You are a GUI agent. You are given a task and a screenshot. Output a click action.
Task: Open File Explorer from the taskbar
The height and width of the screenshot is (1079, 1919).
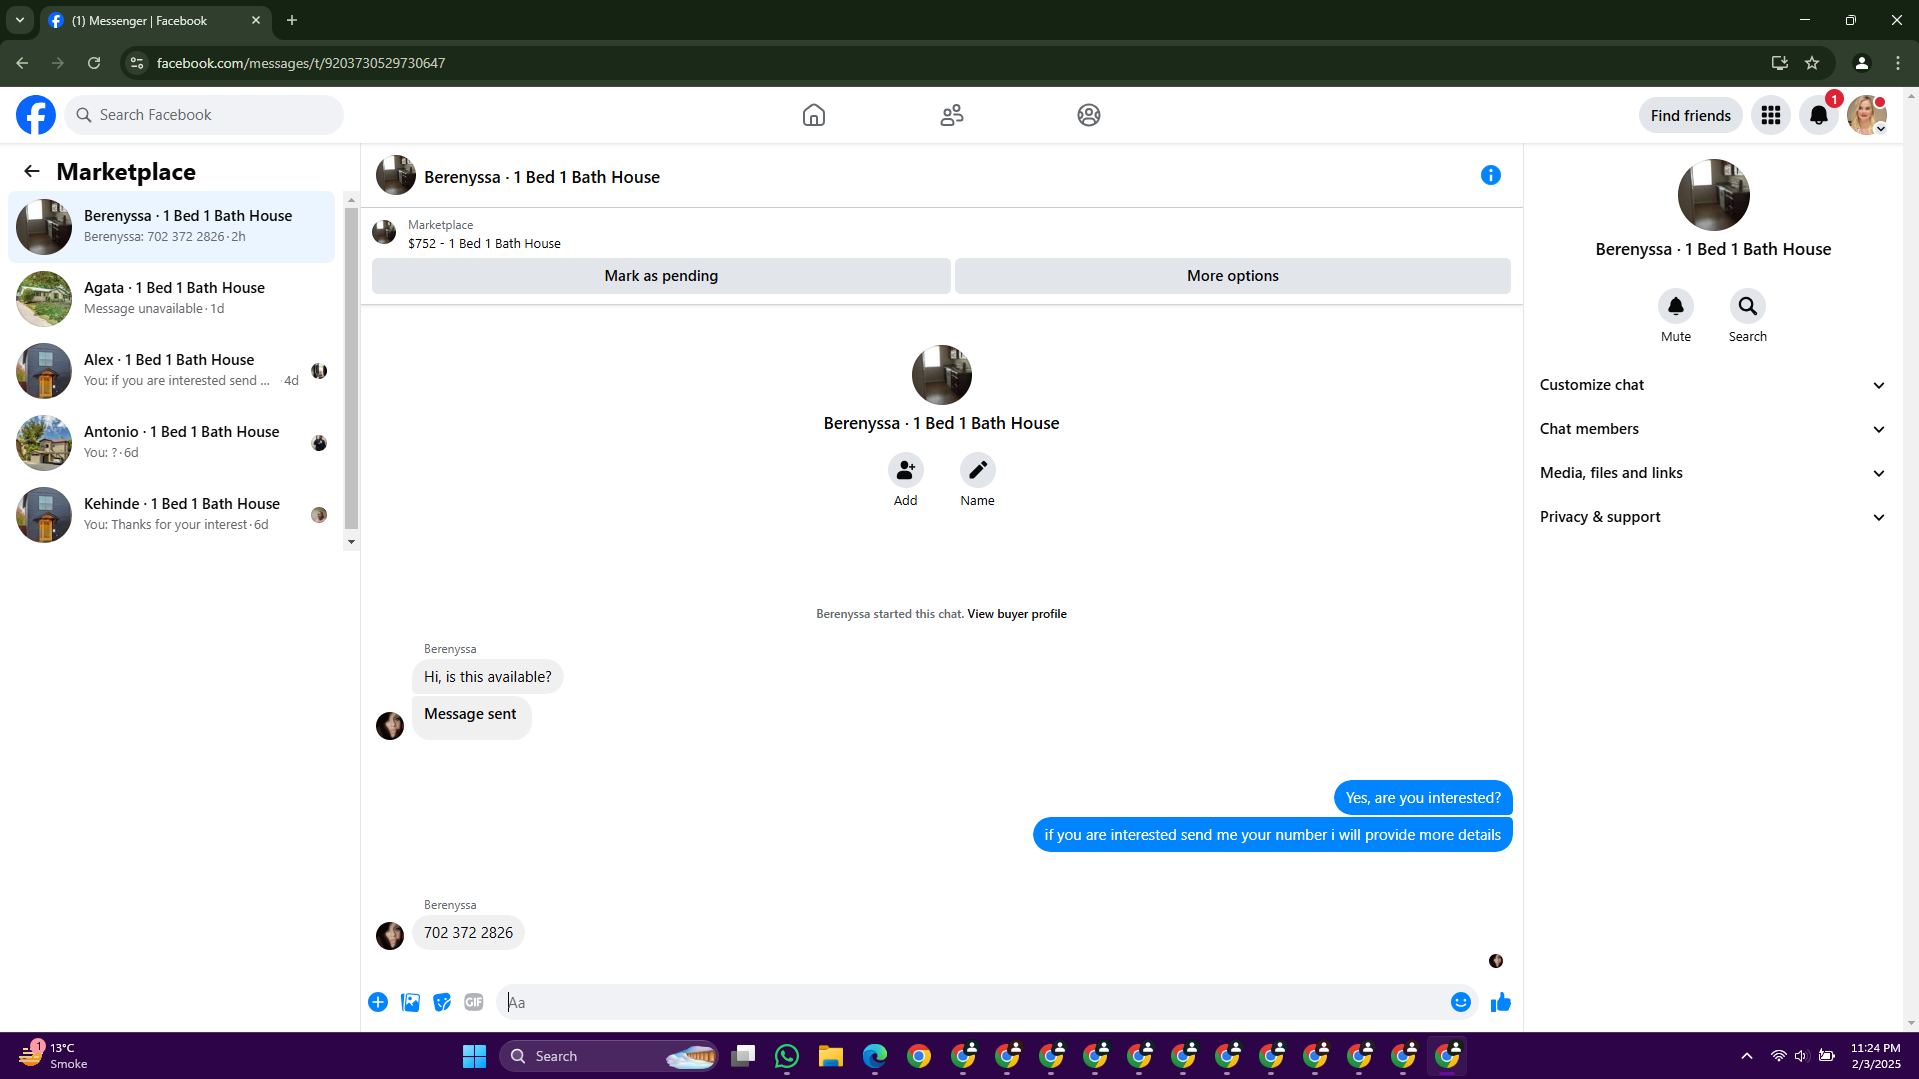[x=831, y=1056]
